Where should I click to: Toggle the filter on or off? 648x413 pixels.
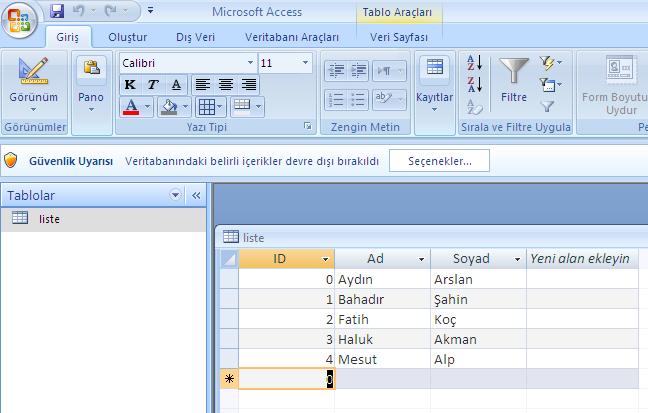[x=548, y=107]
